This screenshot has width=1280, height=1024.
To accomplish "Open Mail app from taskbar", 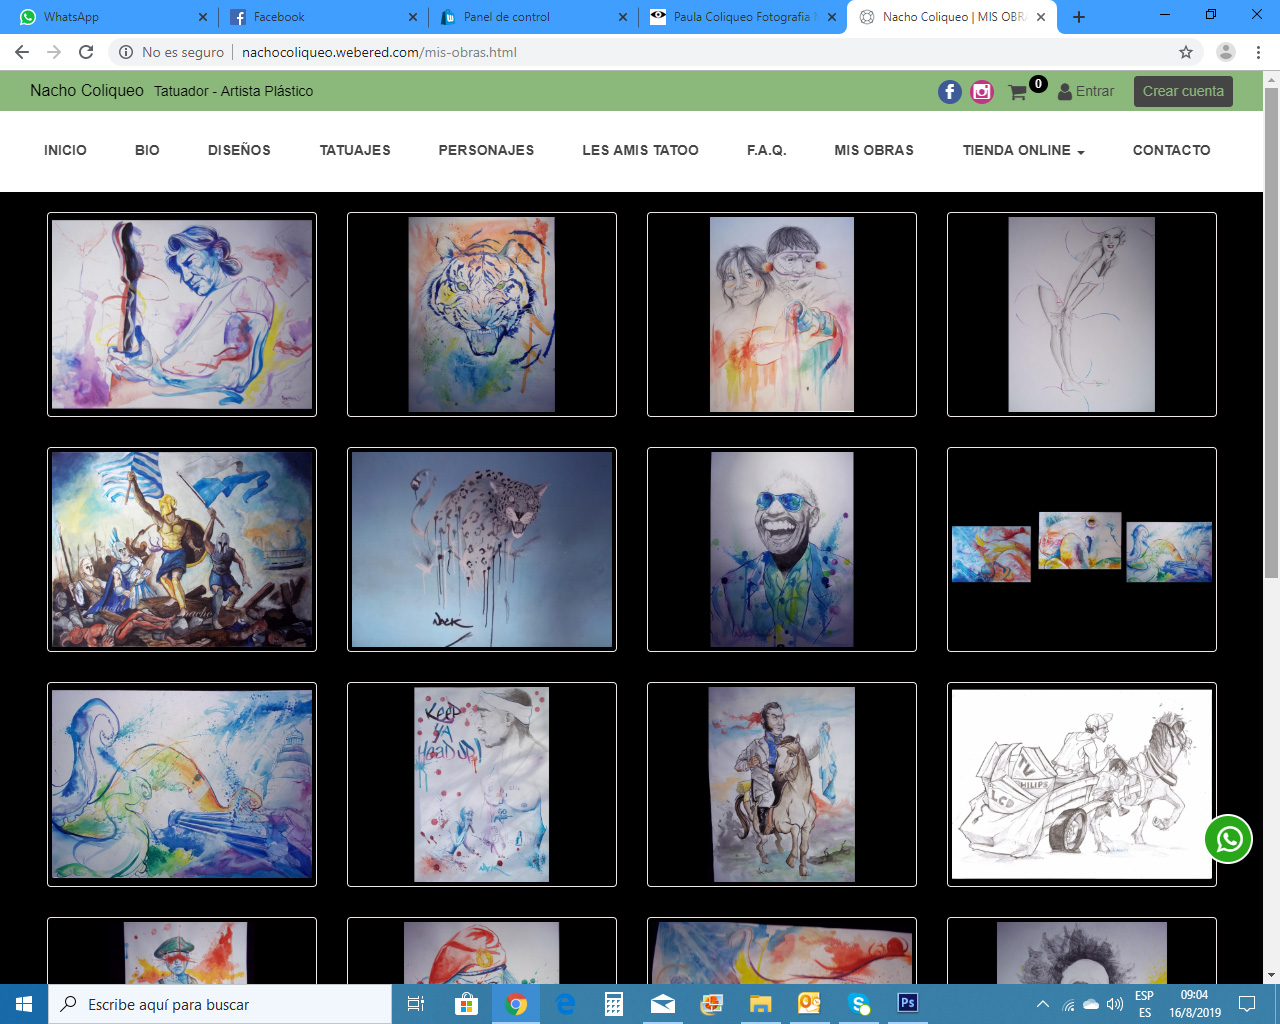I will [x=663, y=1004].
